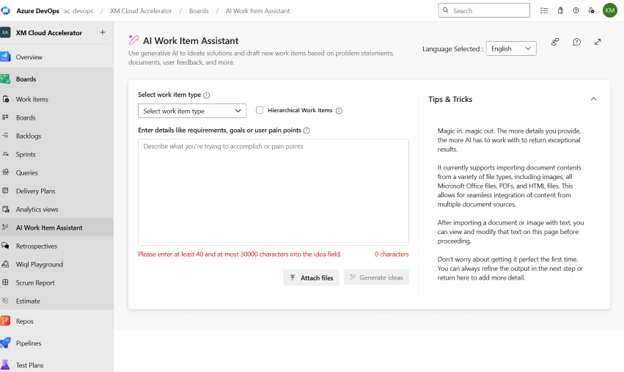Click the Delivery Plans icon in sidebar
The width and height of the screenshot is (624, 372).
click(6, 191)
